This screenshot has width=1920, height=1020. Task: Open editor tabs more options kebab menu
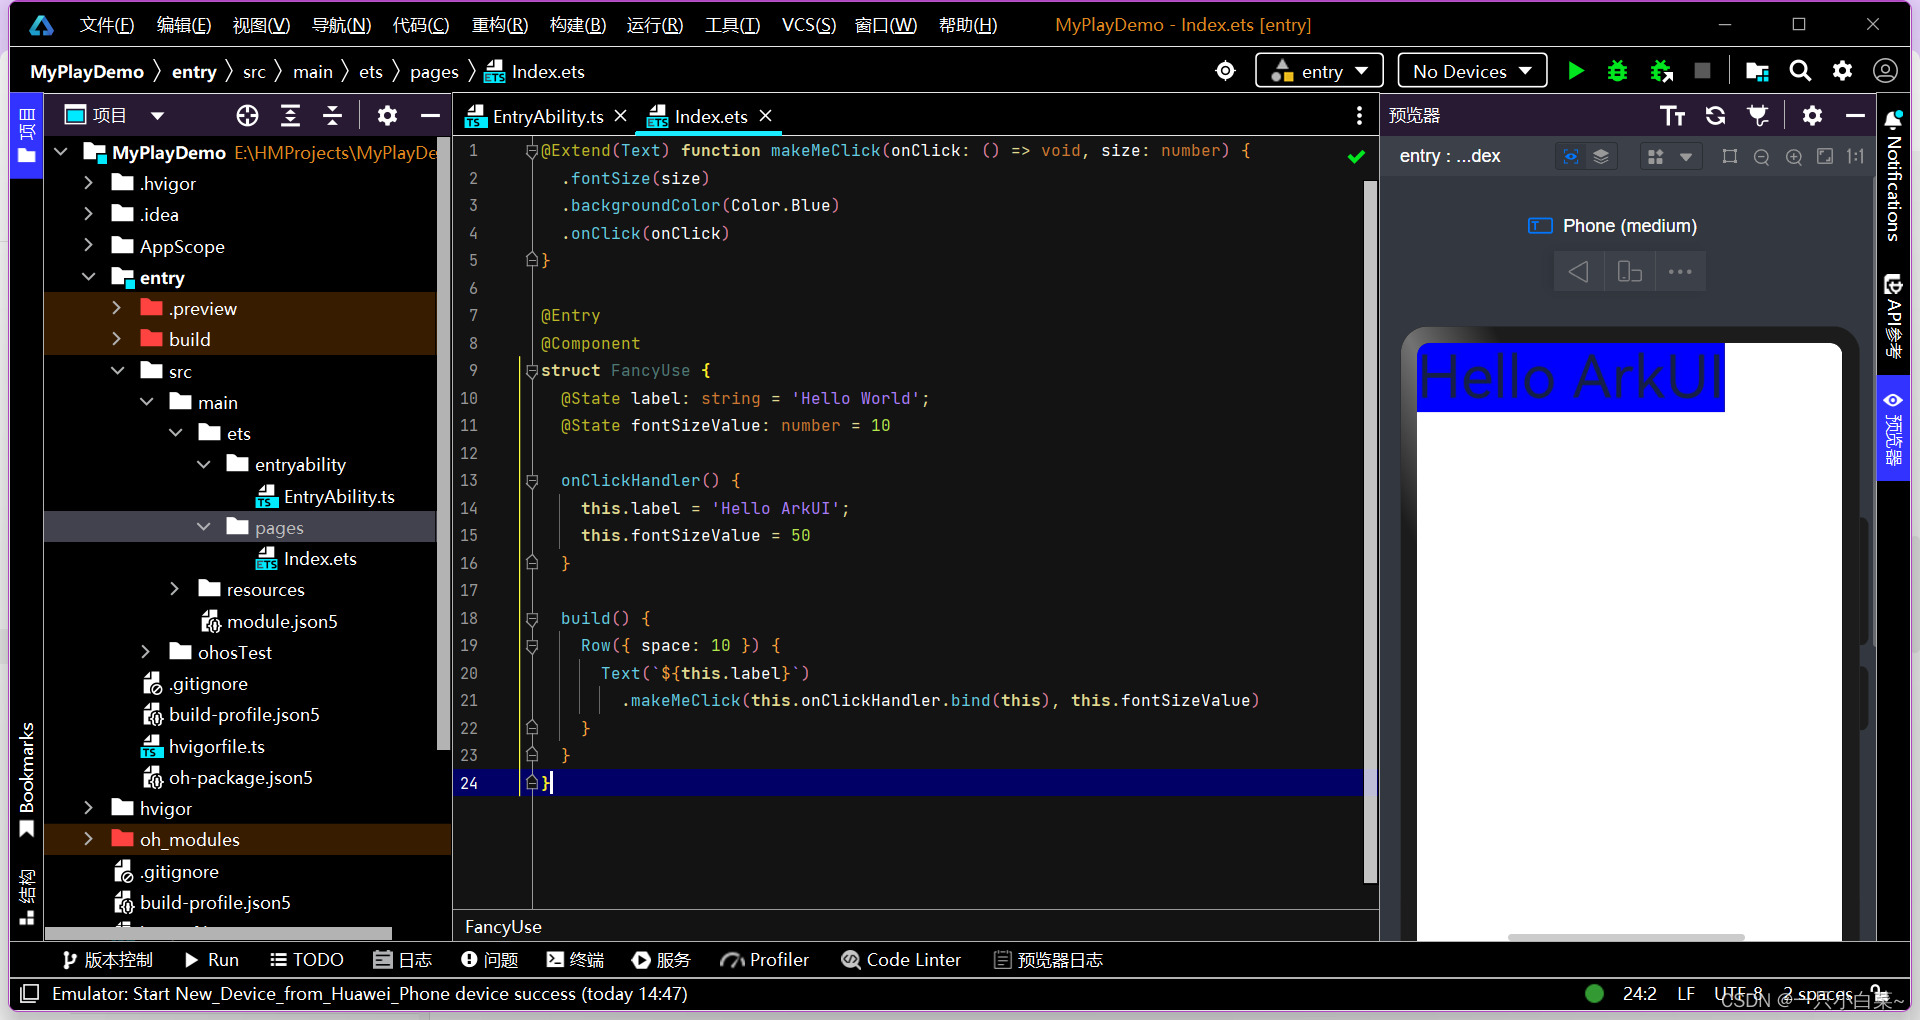tap(1359, 116)
